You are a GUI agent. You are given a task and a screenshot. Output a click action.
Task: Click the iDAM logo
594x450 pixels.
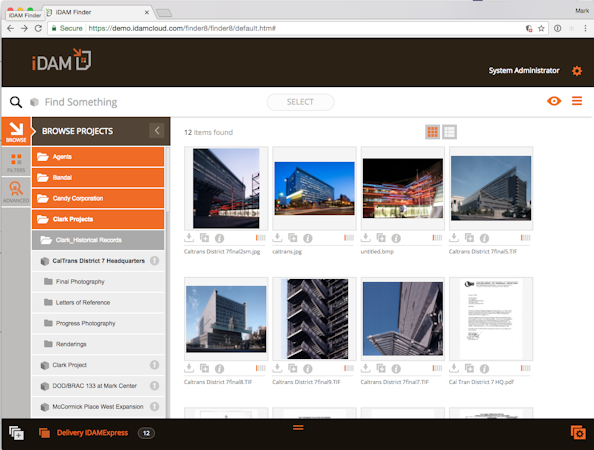coord(61,60)
